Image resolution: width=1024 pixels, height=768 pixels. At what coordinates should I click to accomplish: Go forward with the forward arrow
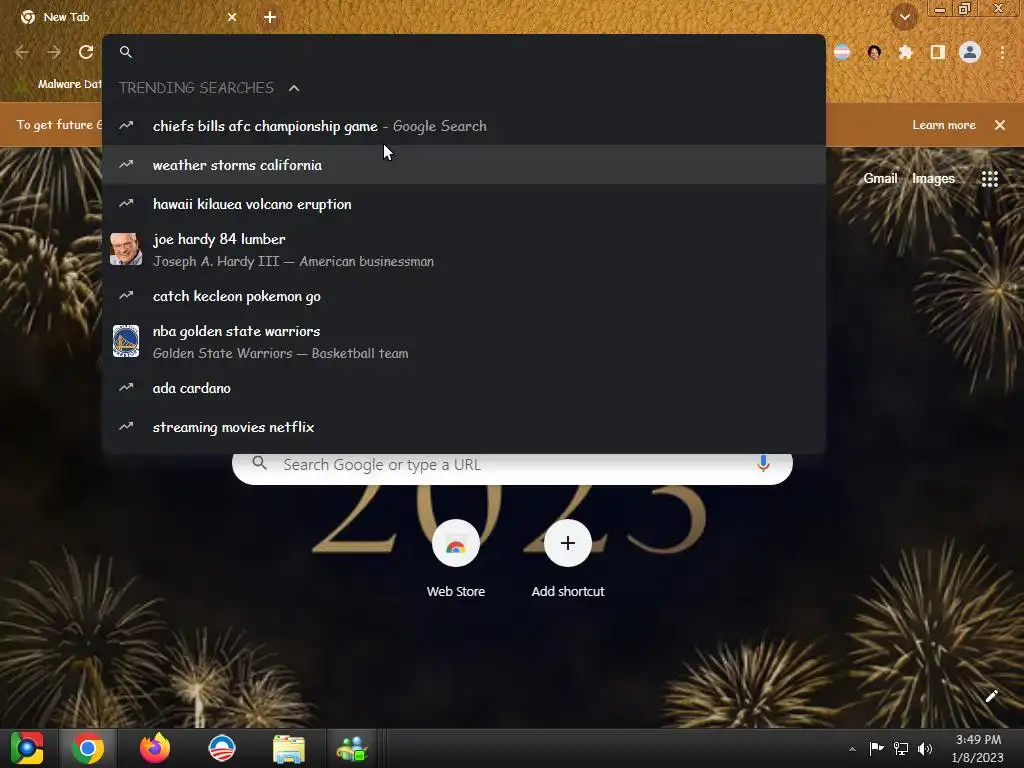tap(54, 52)
